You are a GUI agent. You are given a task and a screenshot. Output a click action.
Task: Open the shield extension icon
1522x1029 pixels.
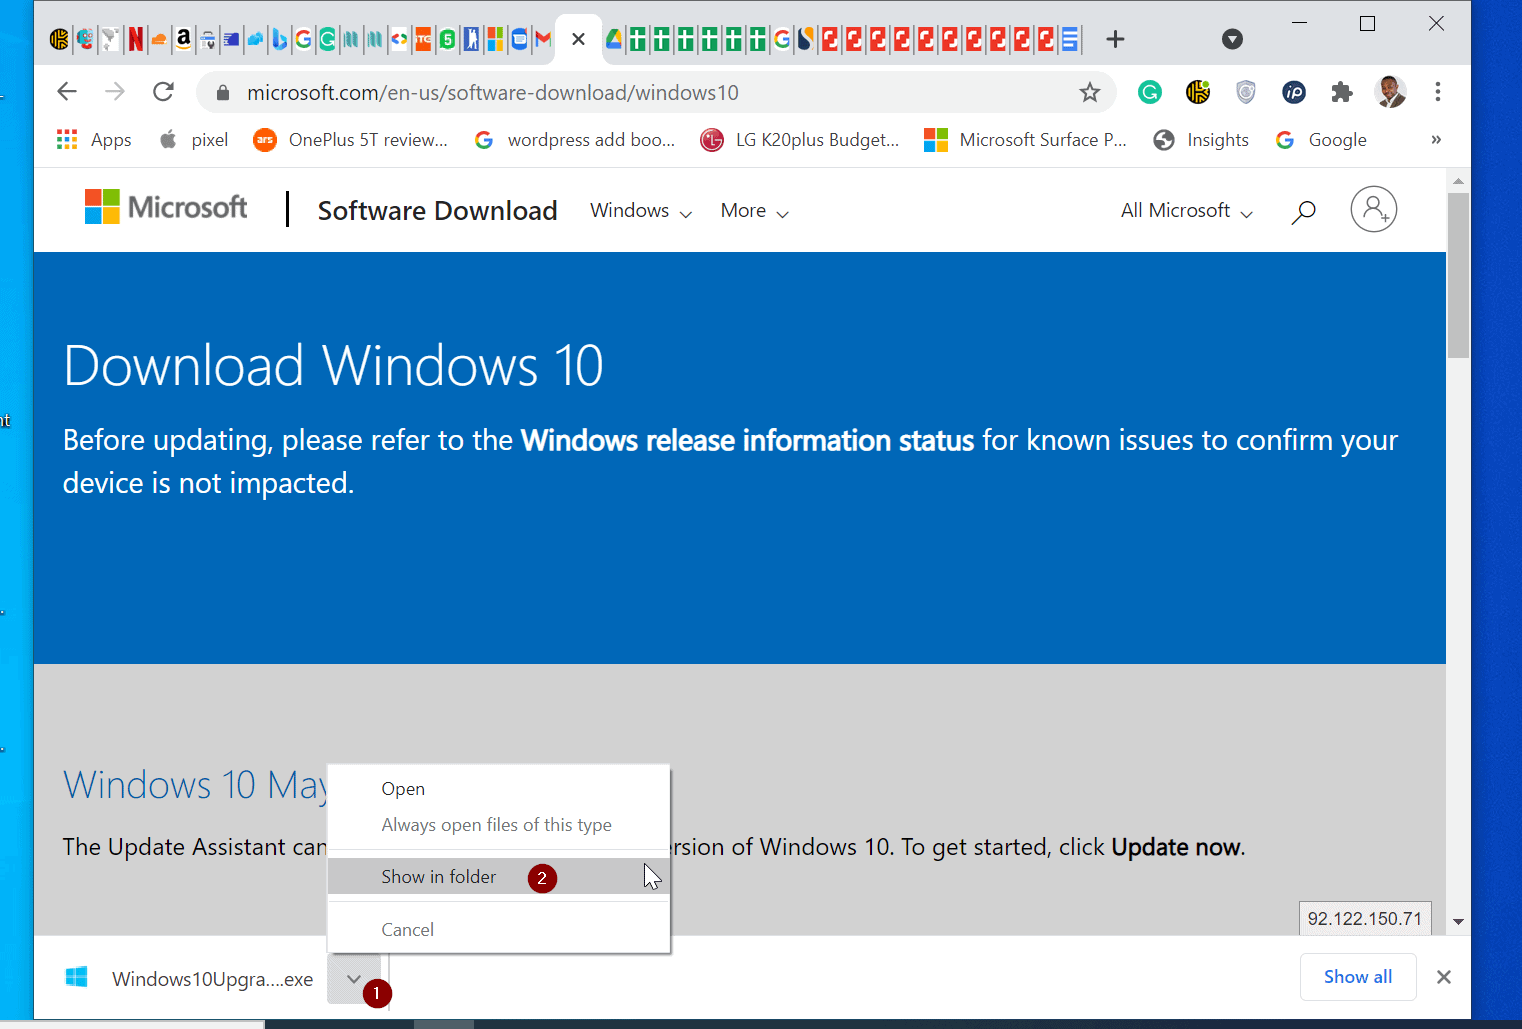[x=1246, y=93]
